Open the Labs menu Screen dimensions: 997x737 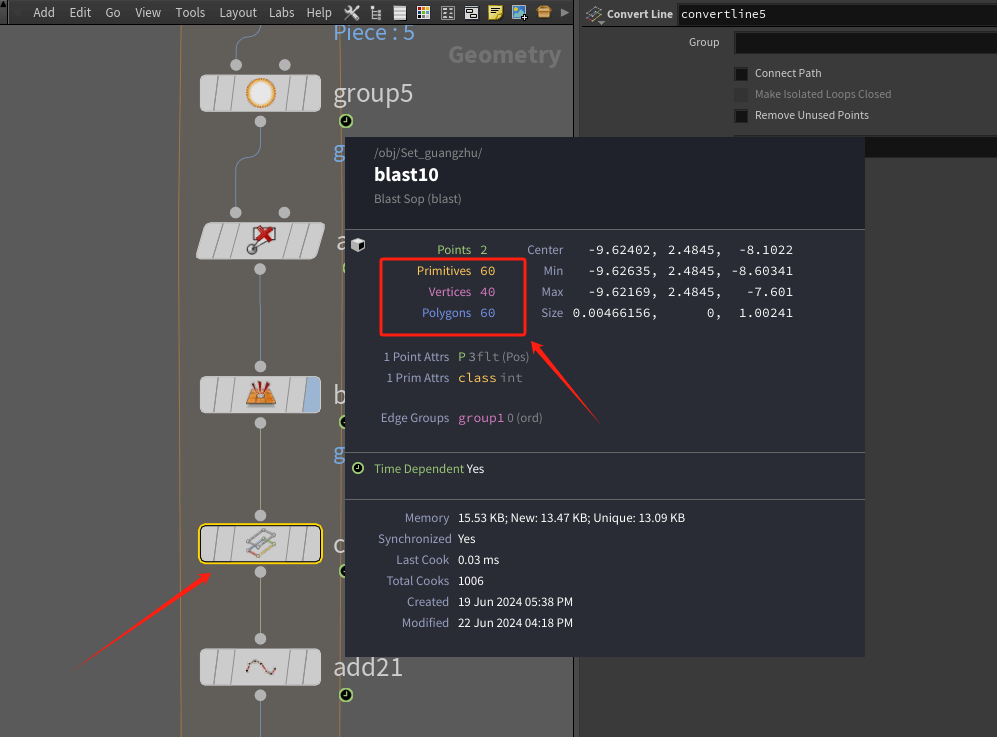[282, 13]
